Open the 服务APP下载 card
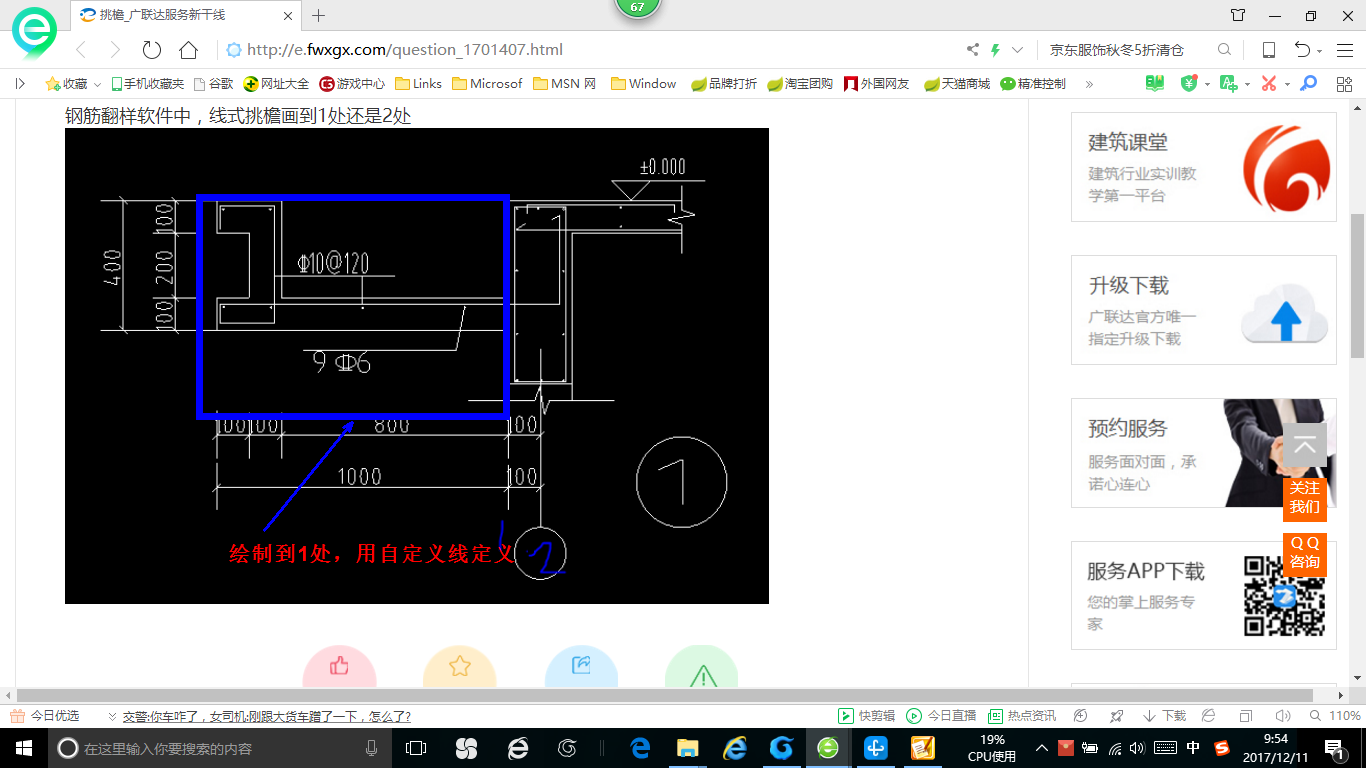The image size is (1366, 768). click(1204, 596)
